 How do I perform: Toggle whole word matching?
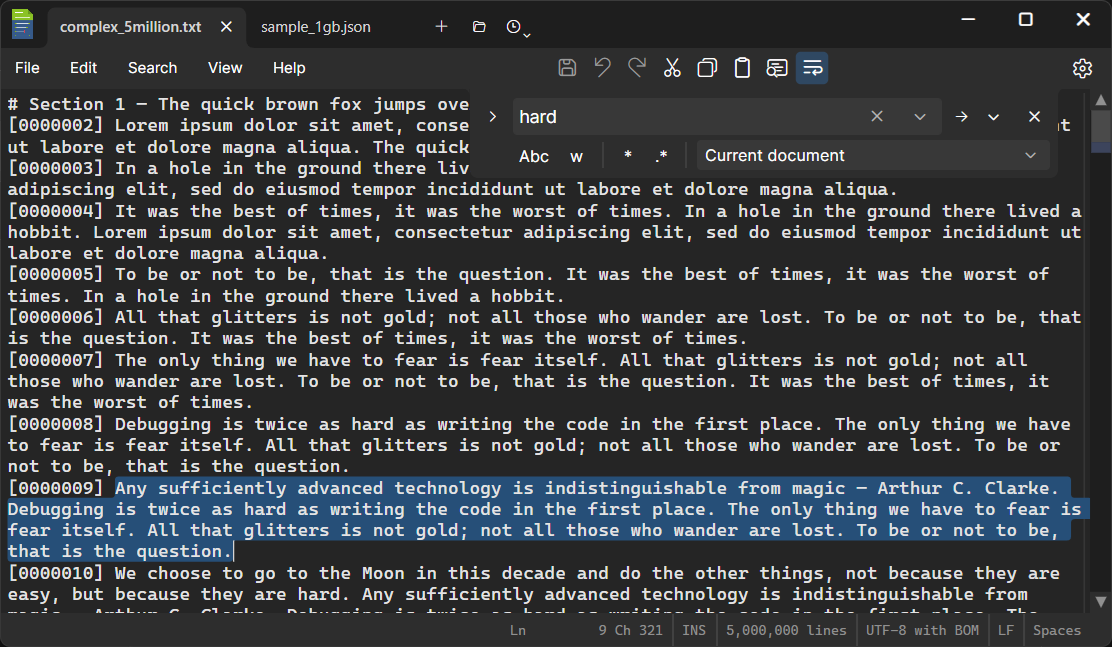576,156
